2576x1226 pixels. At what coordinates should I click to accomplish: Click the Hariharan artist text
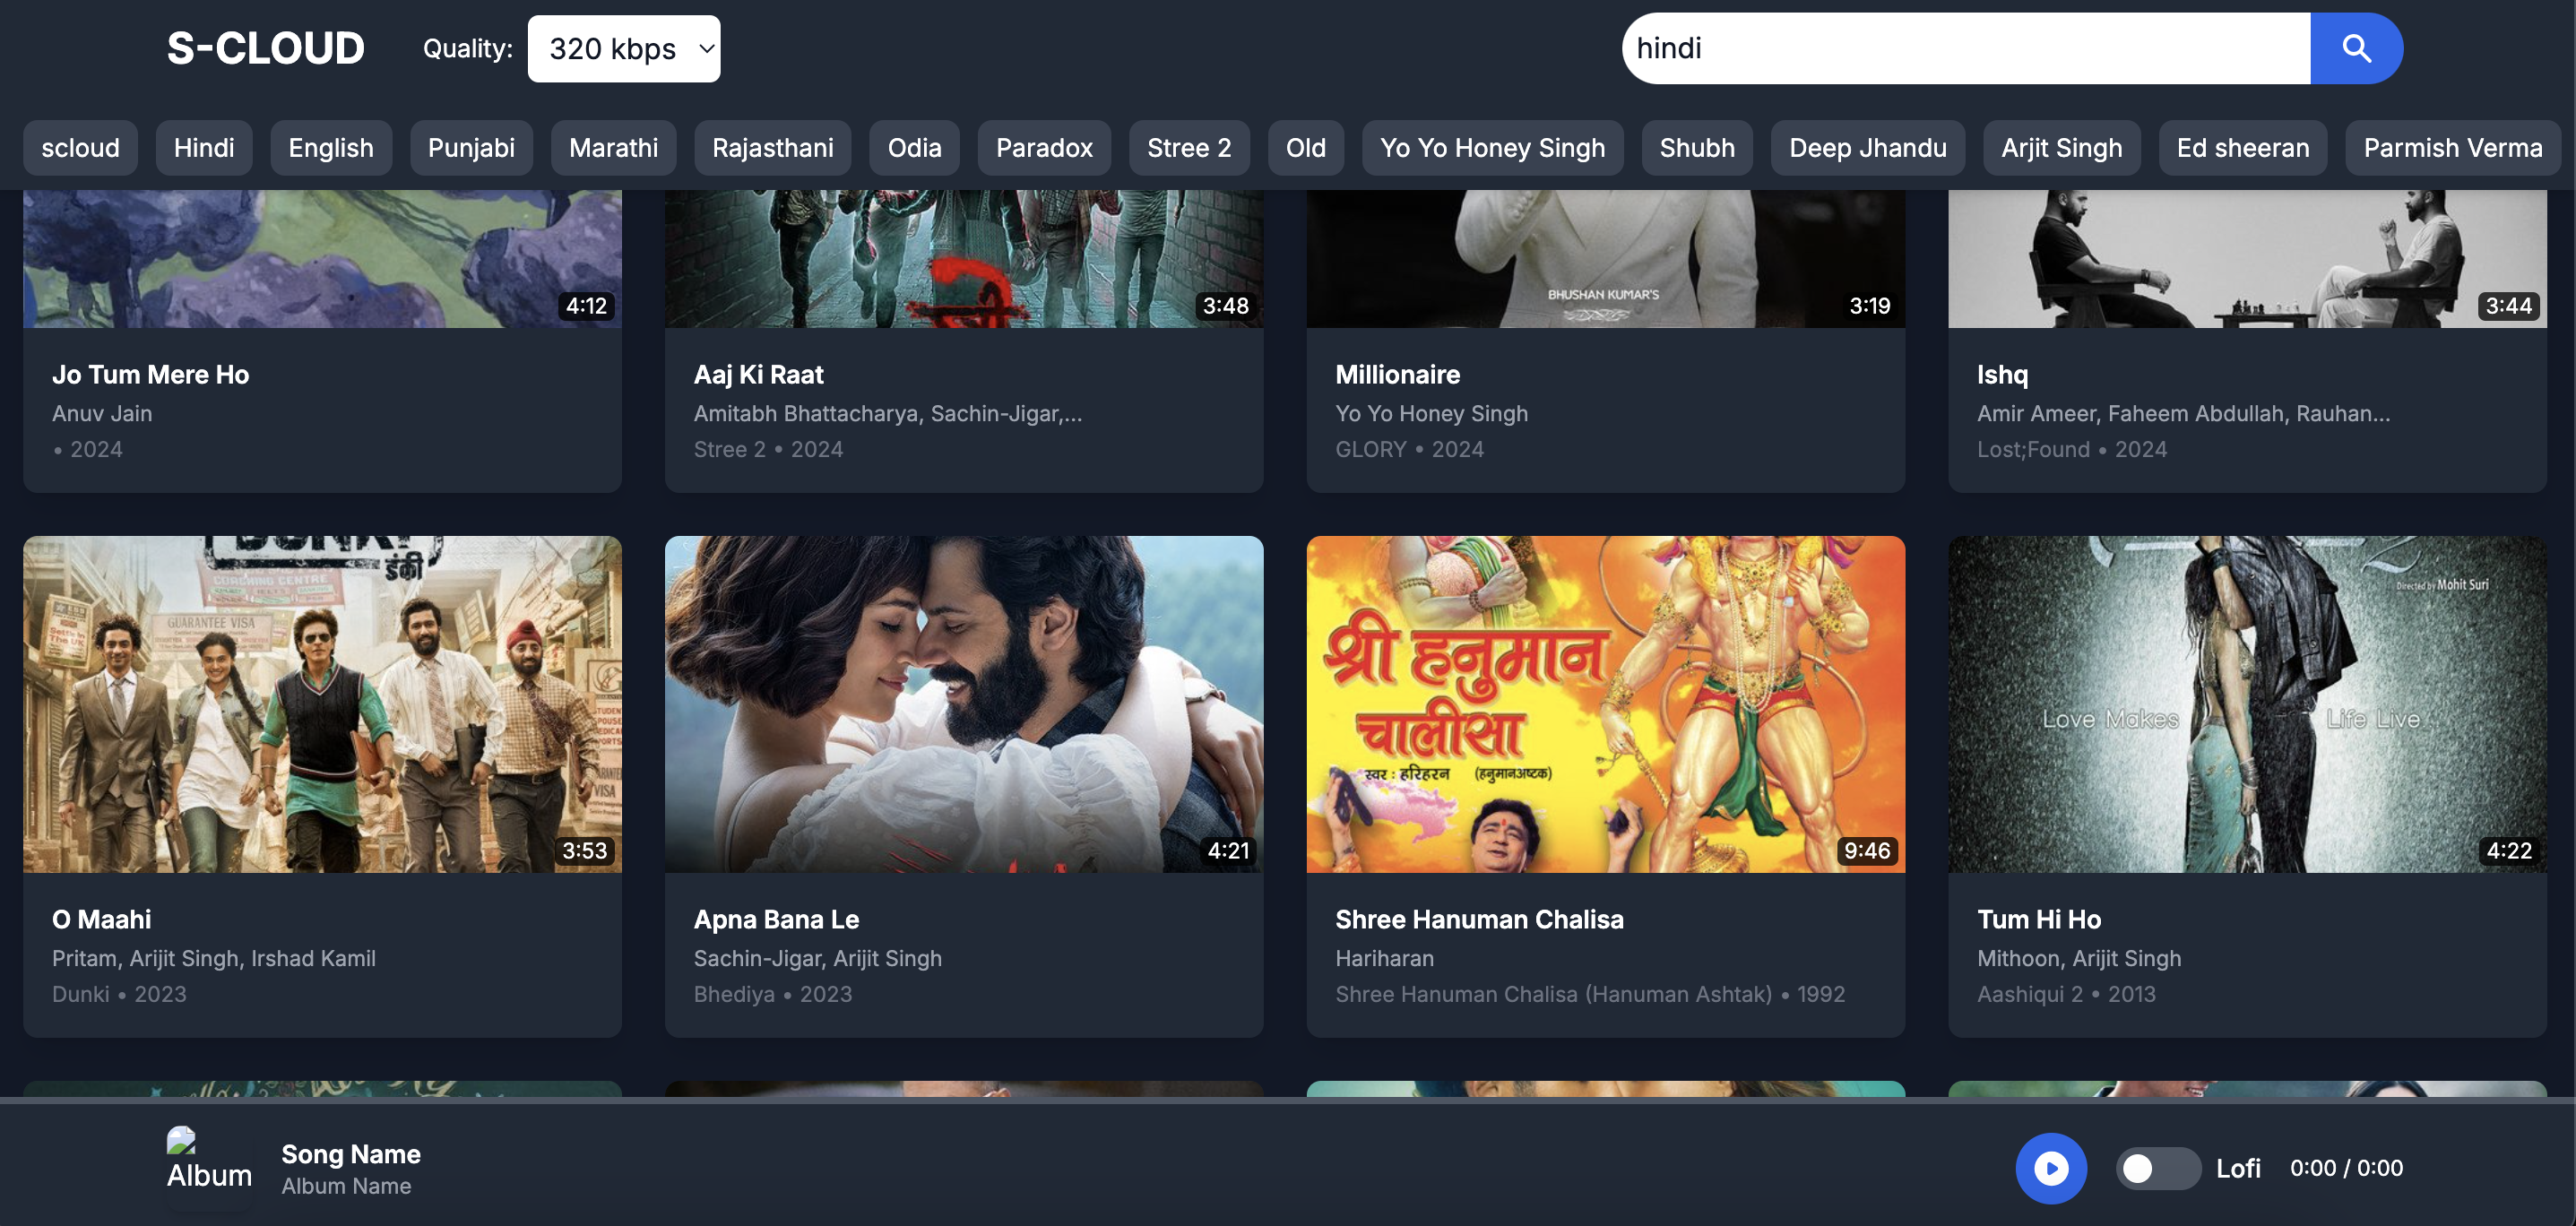[x=1385, y=958]
